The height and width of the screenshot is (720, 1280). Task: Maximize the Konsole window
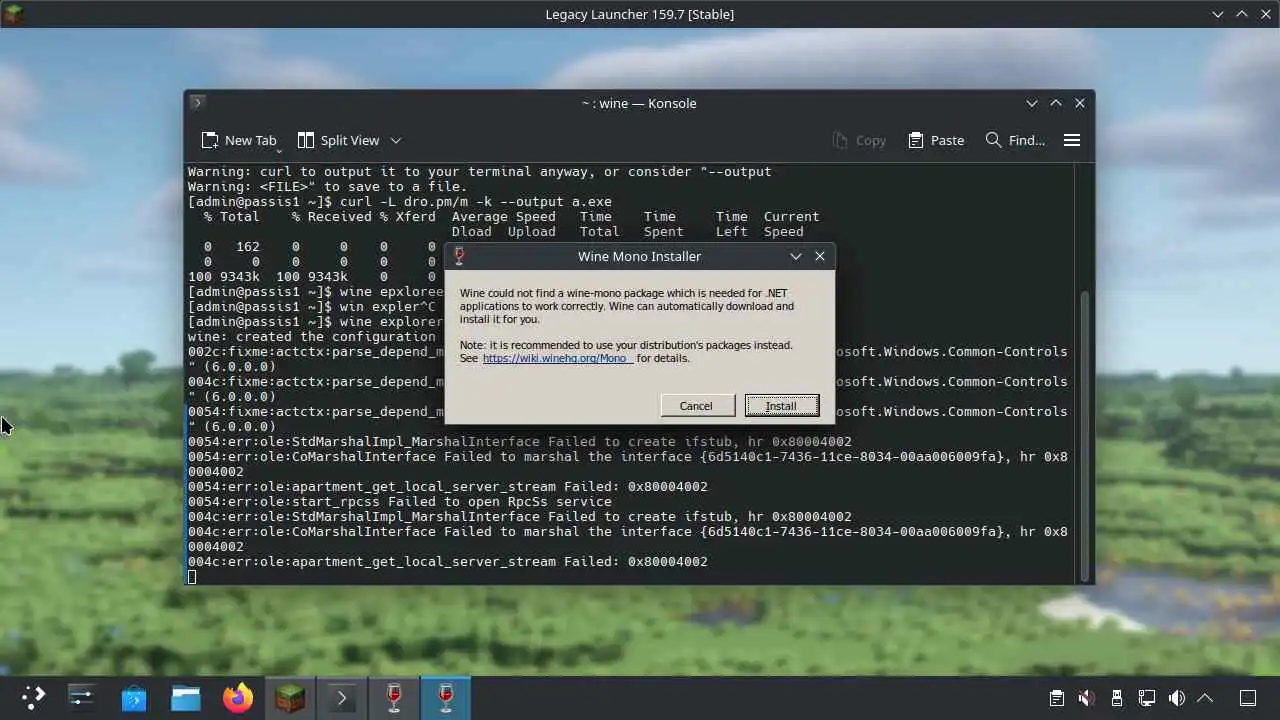point(1056,103)
